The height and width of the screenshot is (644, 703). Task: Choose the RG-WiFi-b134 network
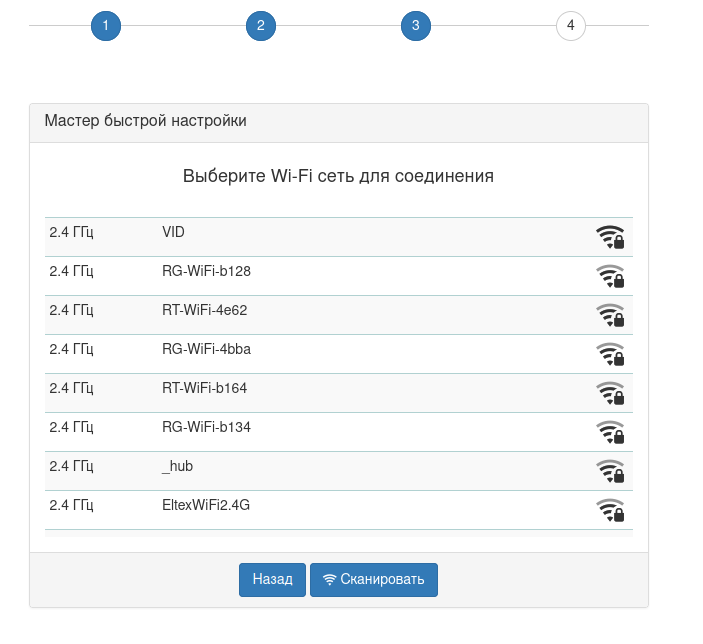click(206, 427)
